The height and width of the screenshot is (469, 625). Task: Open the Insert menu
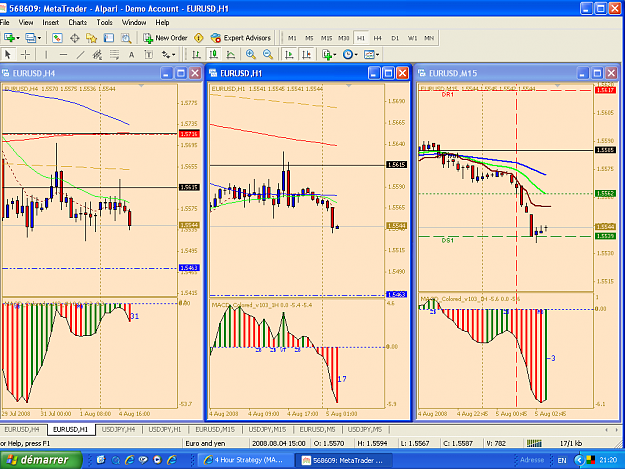51,22
